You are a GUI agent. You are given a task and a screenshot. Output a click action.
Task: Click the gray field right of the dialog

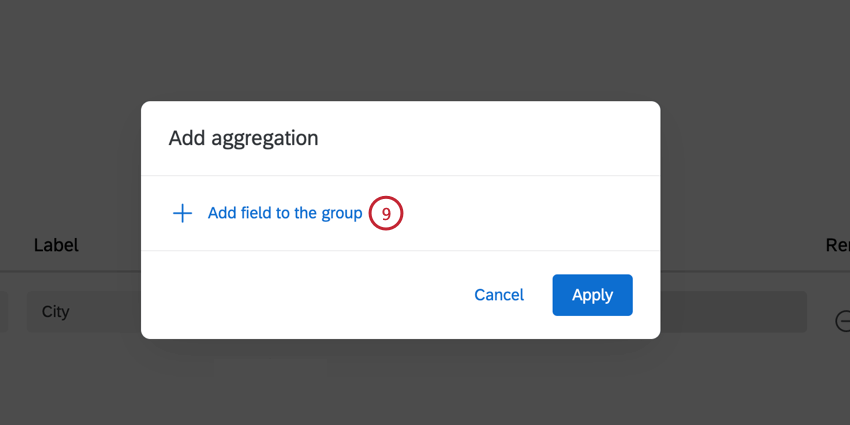pyautogui.click(x=733, y=312)
